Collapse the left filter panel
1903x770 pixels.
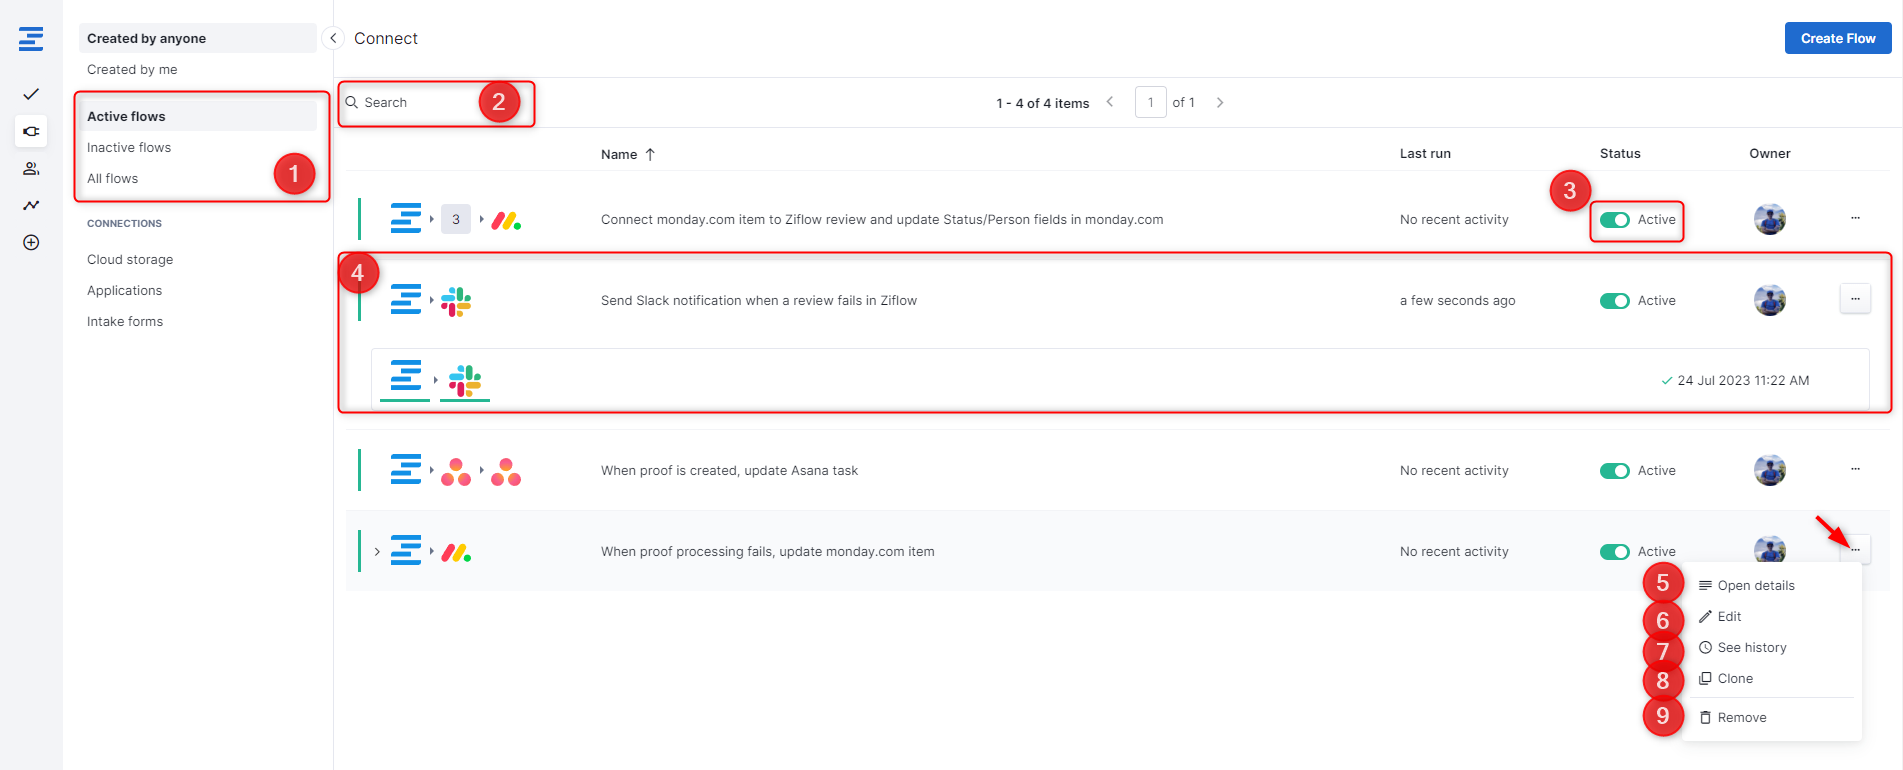pos(333,38)
